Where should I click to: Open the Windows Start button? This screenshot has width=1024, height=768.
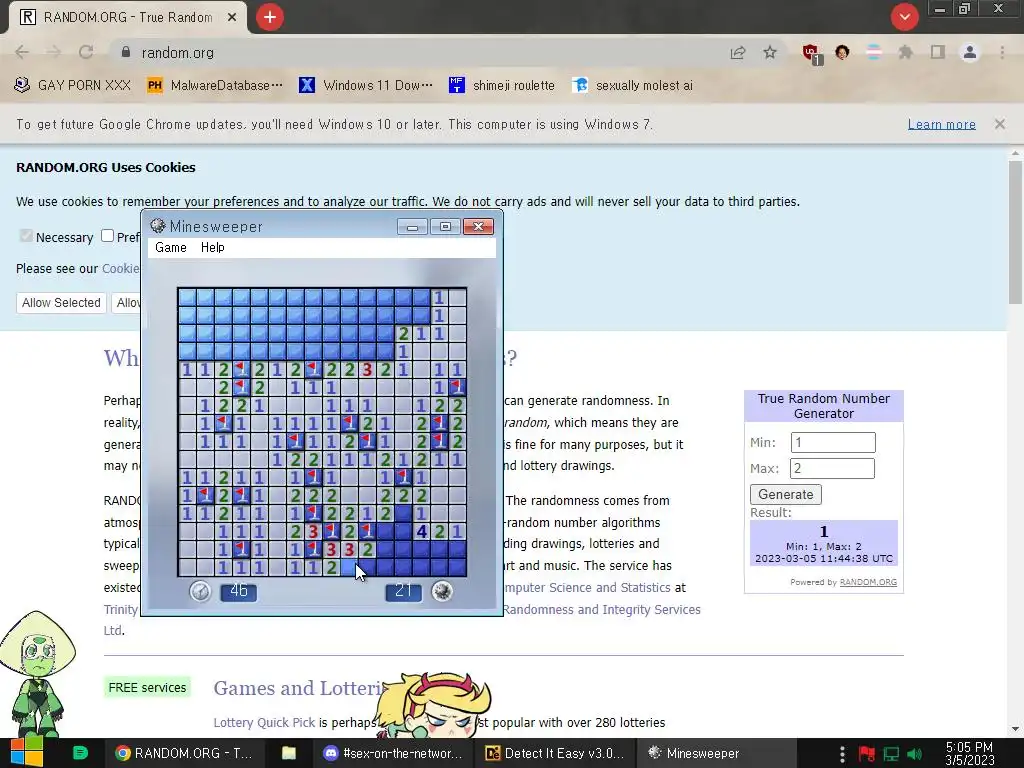pyautogui.click(x=26, y=753)
